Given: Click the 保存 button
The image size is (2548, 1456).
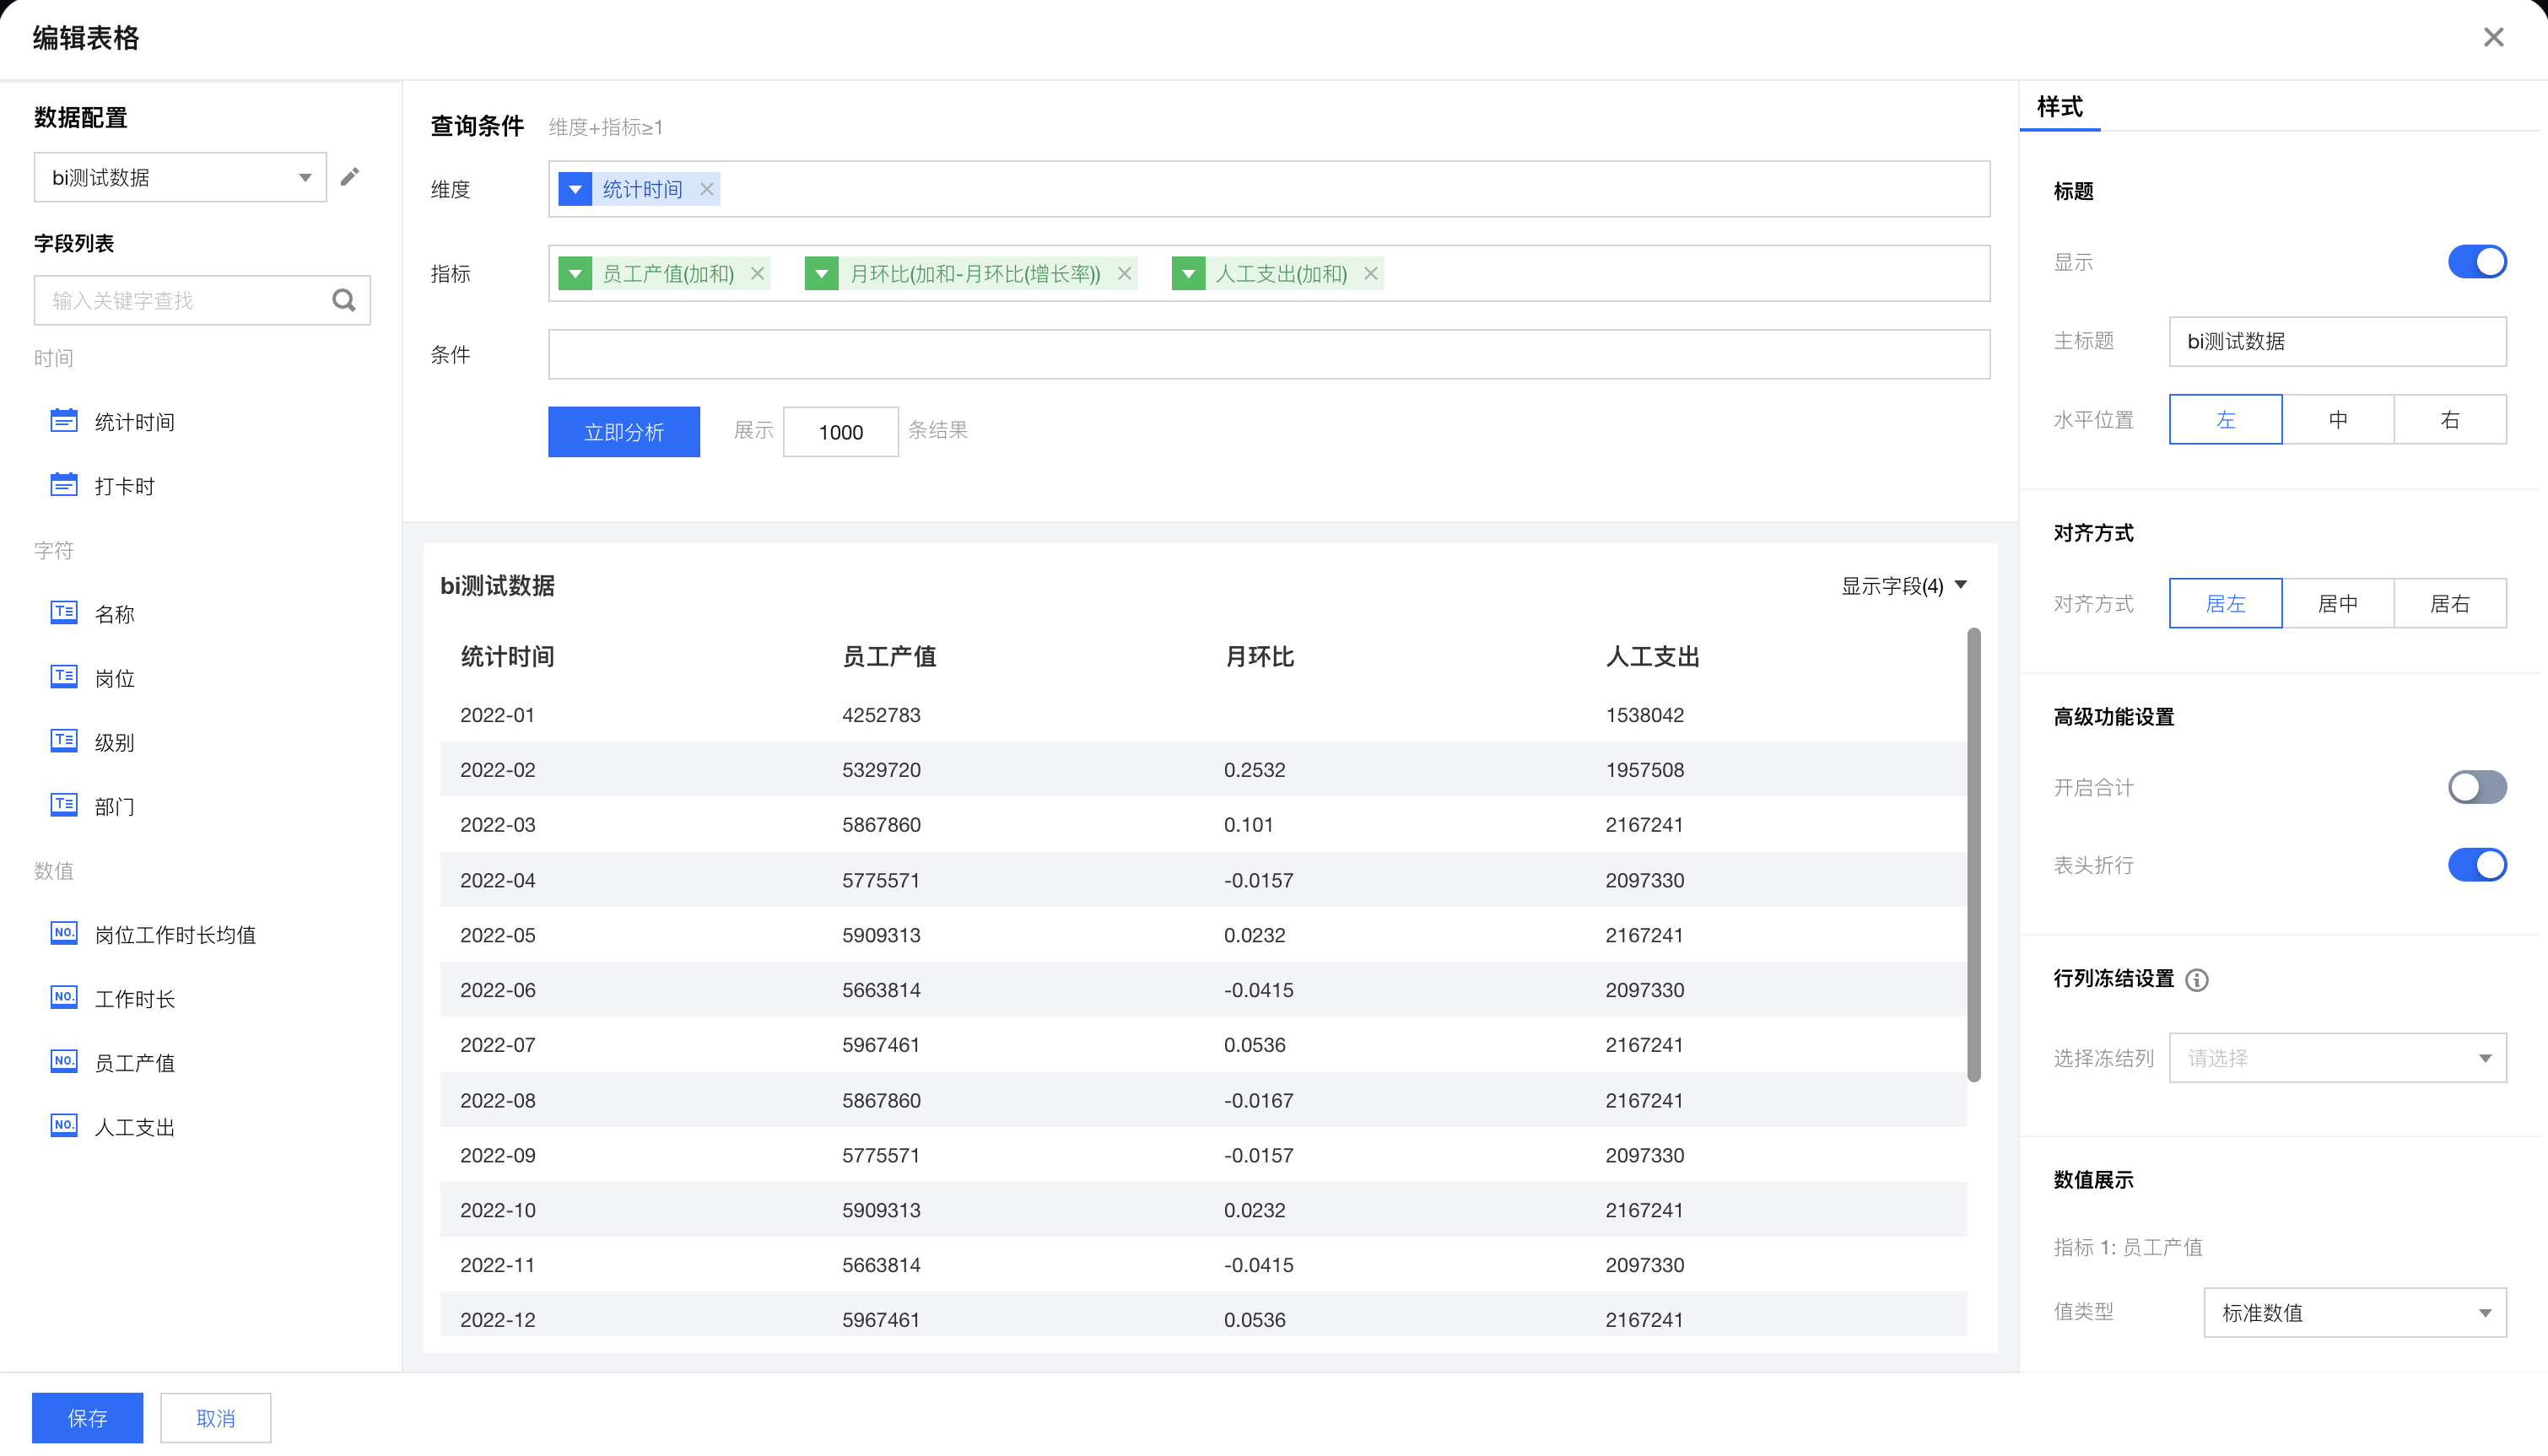Looking at the screenshot, I should pyautogui.click(x=87, y=1418).
